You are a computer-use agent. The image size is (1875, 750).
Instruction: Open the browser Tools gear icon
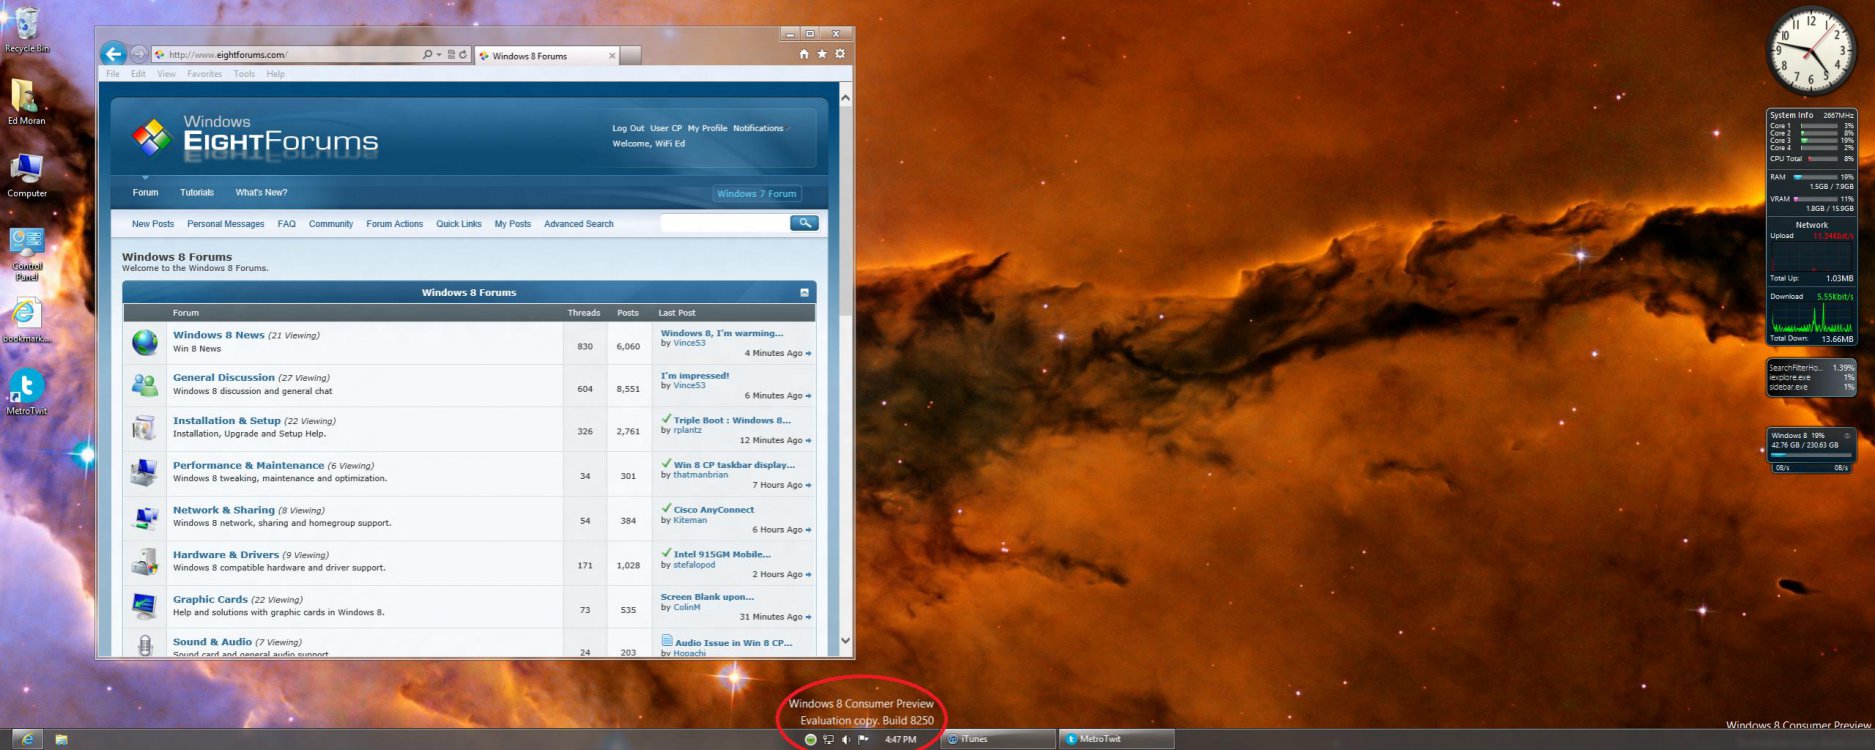click(x=840, y=54)
